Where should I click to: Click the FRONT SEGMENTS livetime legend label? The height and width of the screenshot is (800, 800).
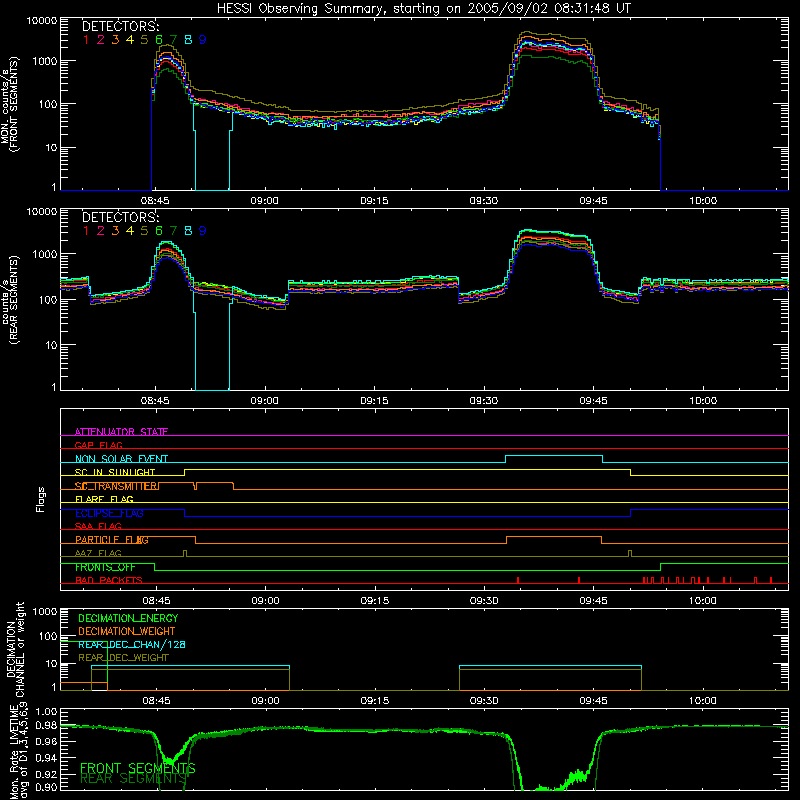pyautogui.click(x=138, y=768)
